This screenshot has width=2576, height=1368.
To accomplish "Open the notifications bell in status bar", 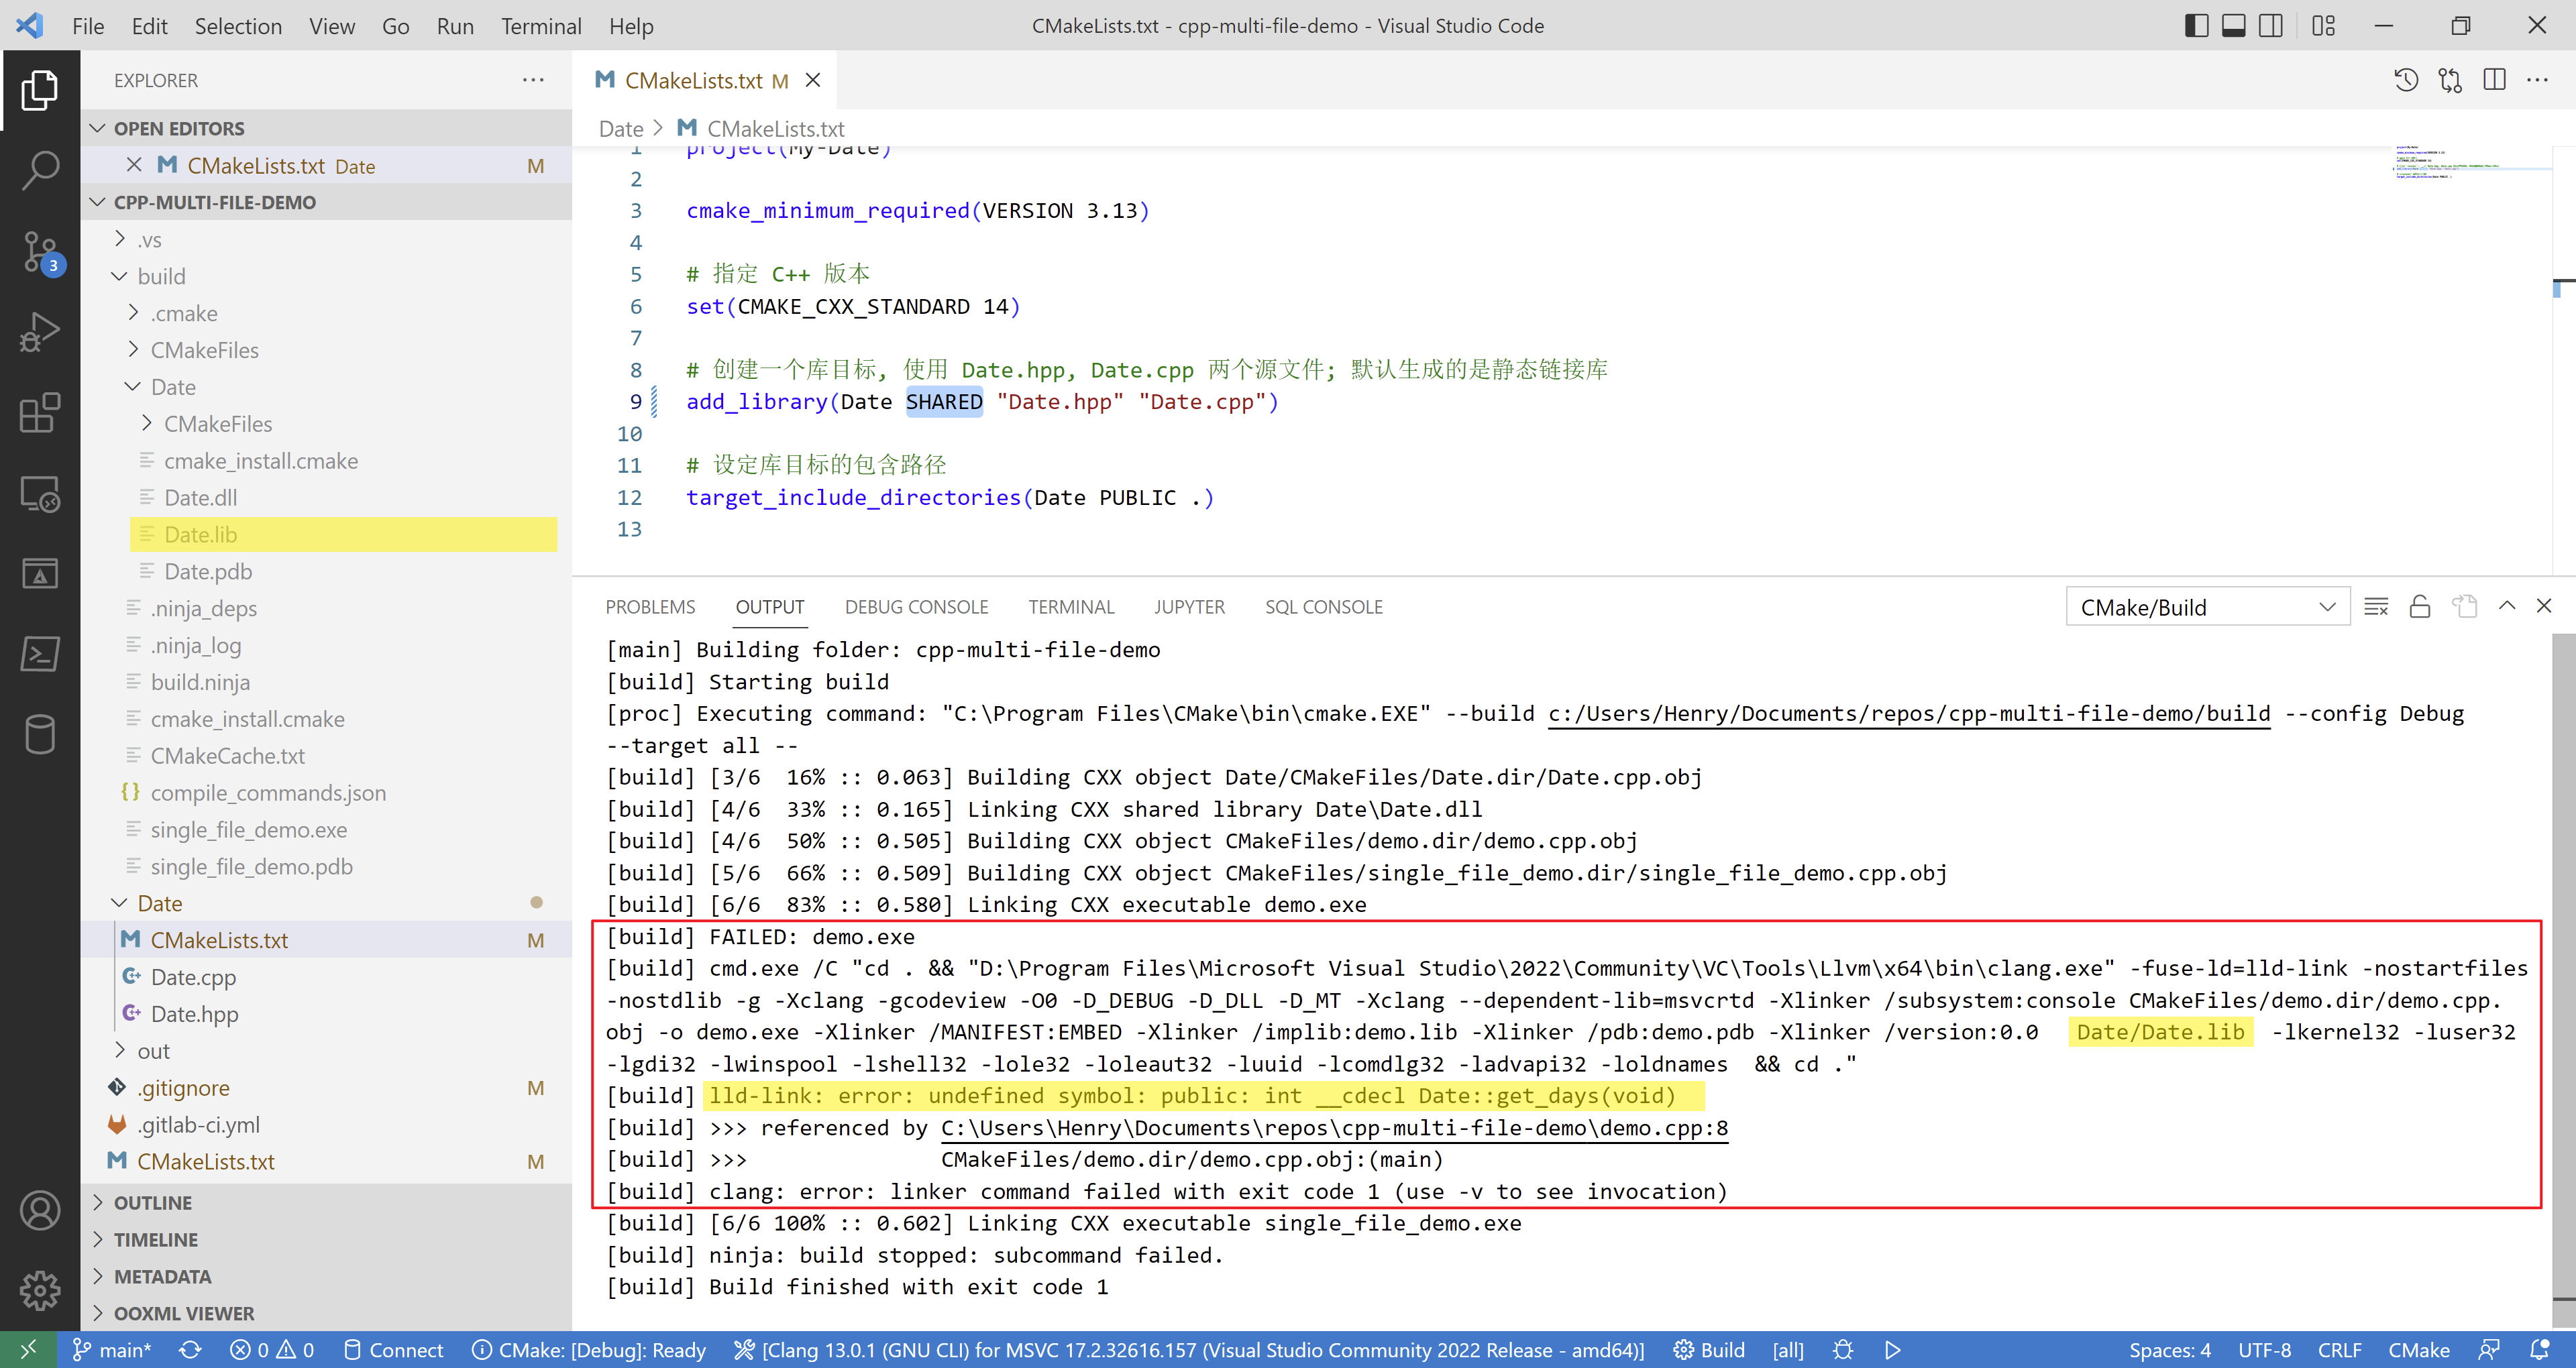I will coord(2540,1350).
